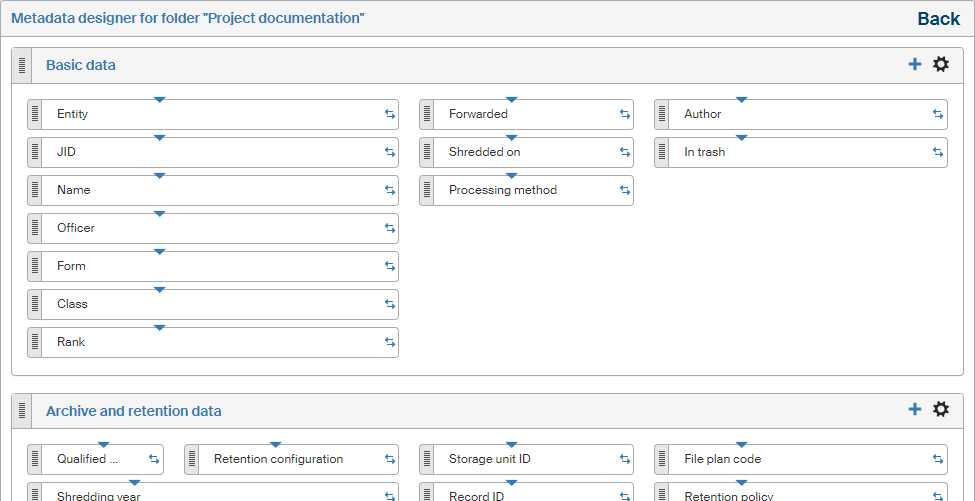This screenshot has width=975, height=501.
Task: Grab the Basic data section drag handle
Action: (x=22, y=66)
